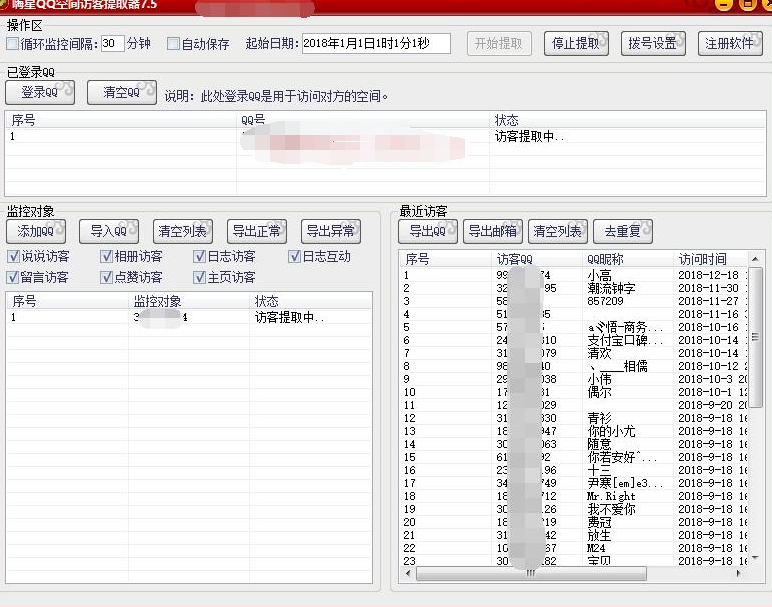
Task: Select visitor row named 清欢
Action: click(x=575, y=353)
